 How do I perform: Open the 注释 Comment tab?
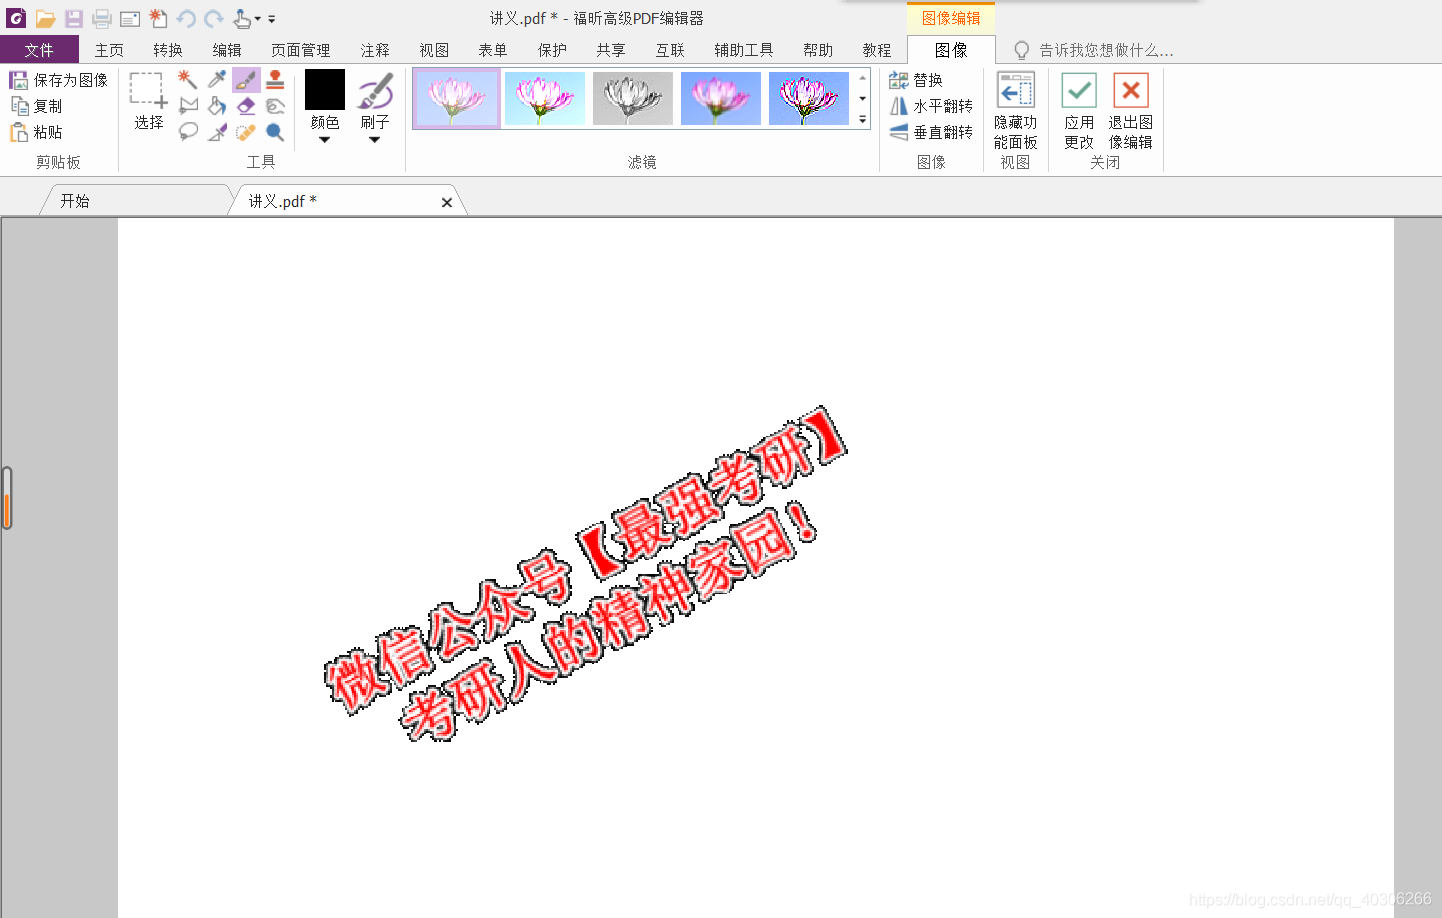375,50
